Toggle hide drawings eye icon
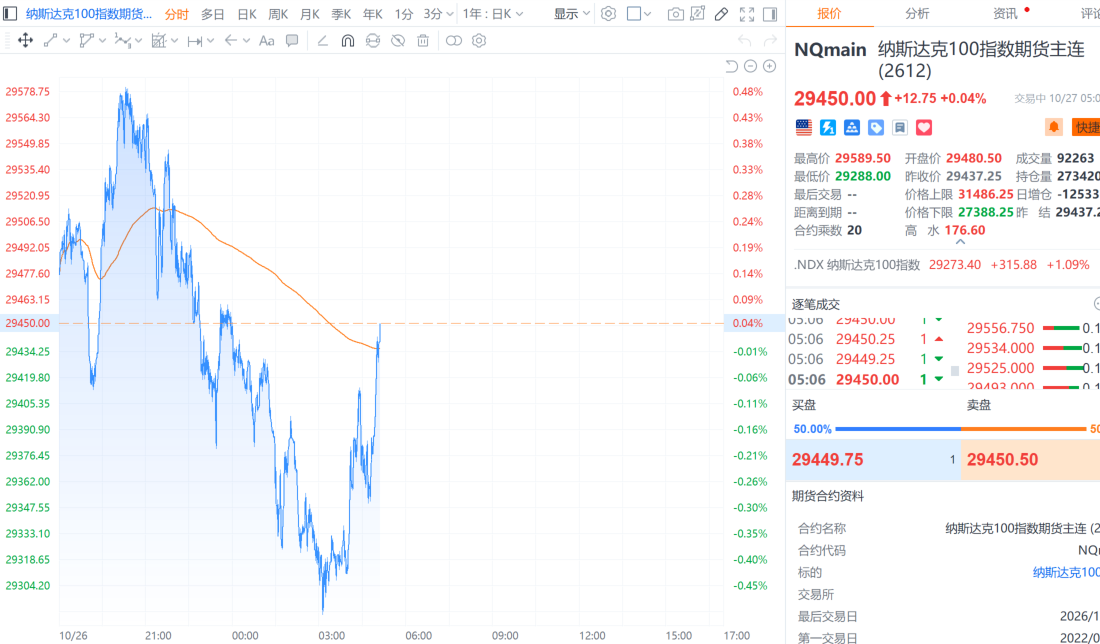The height and width of the screenshot is (644, 1100). pos(398,41)
